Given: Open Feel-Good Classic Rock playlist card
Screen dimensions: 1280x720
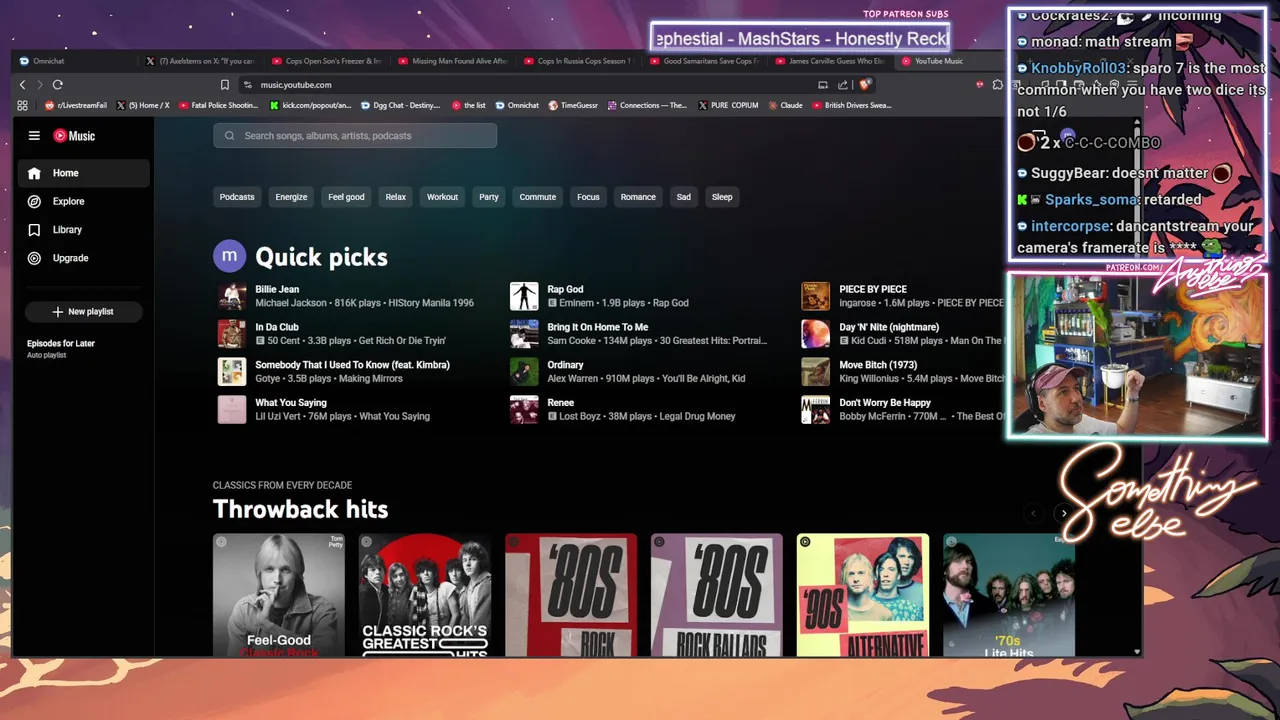Looking at the screenshot, I should point(279,595).
